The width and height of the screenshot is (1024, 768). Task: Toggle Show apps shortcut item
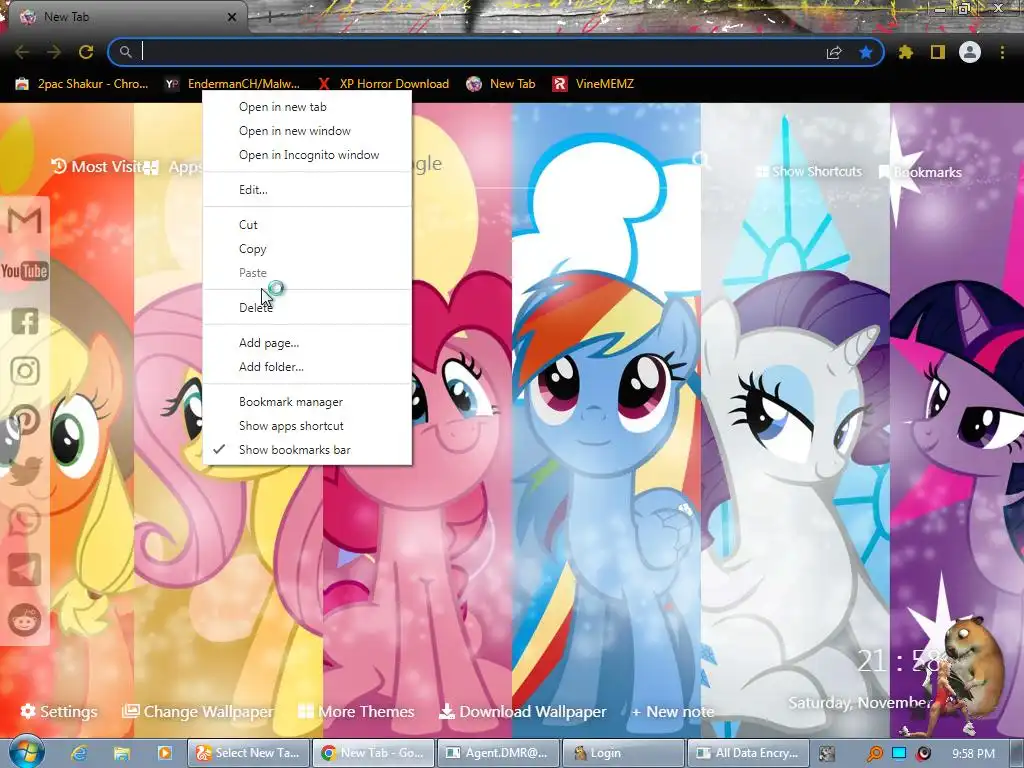coord(307,426)
